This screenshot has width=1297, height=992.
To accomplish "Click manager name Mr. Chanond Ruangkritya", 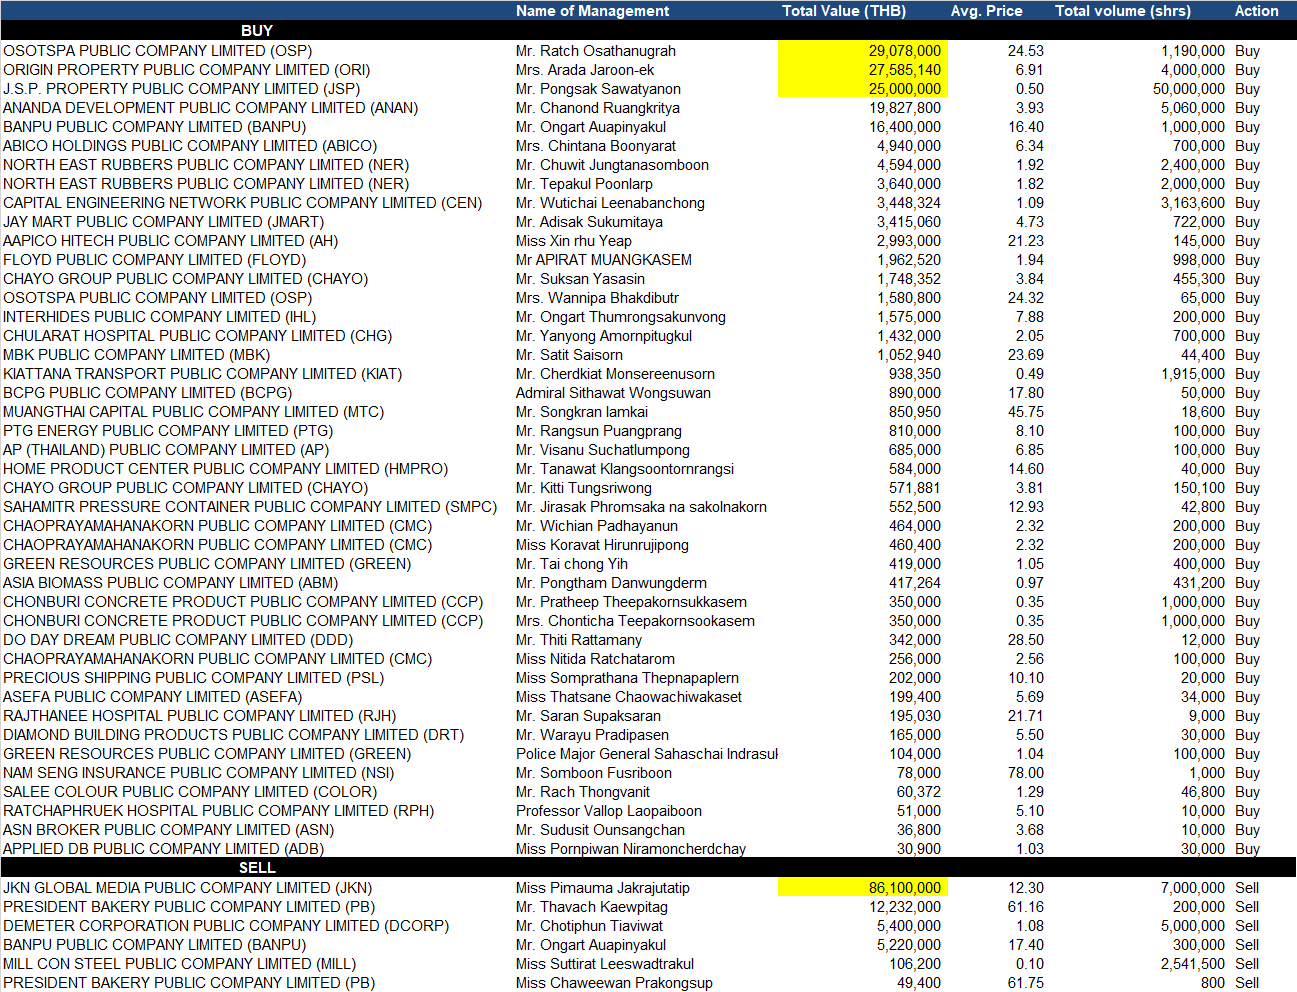I will 598,108.
